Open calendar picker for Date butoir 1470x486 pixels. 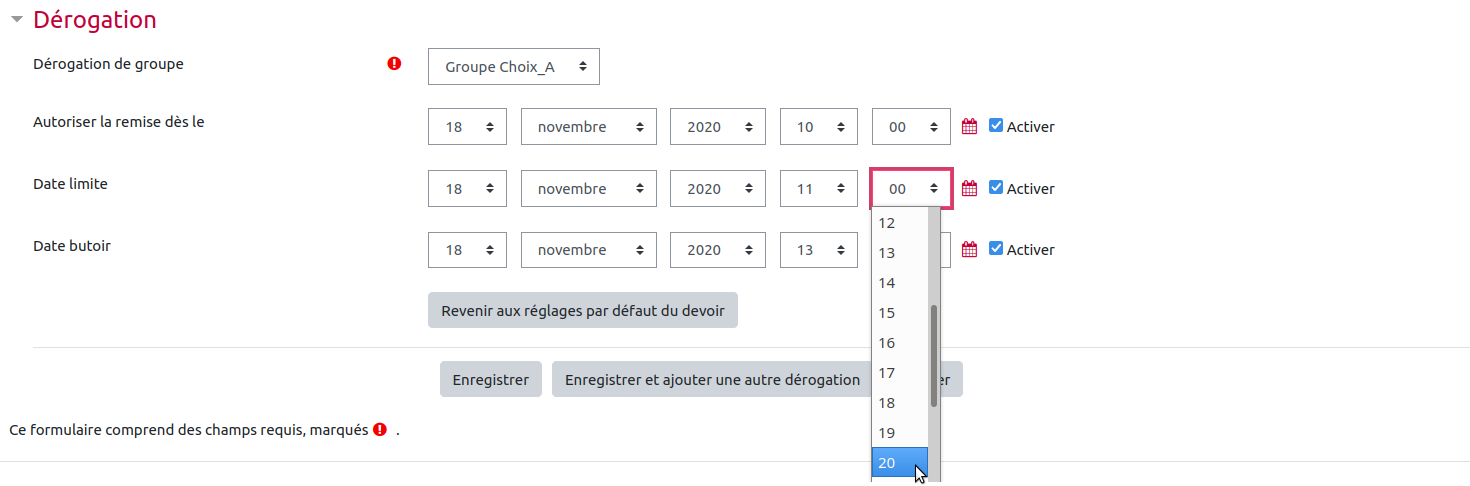(968, 249)
